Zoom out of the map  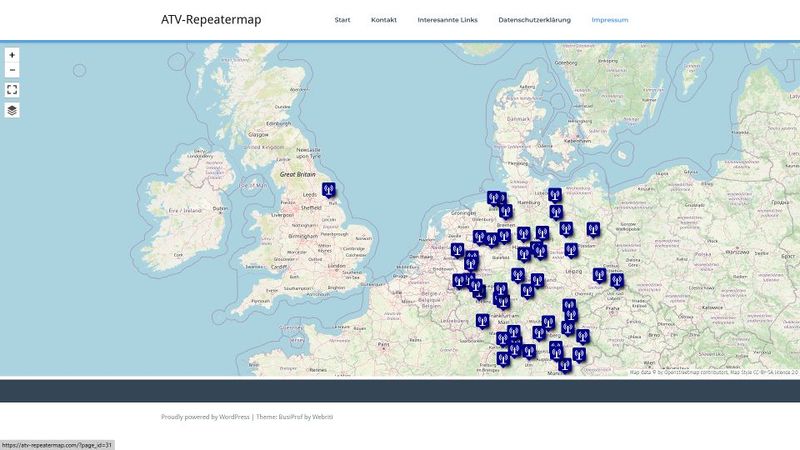click(12, 70)
